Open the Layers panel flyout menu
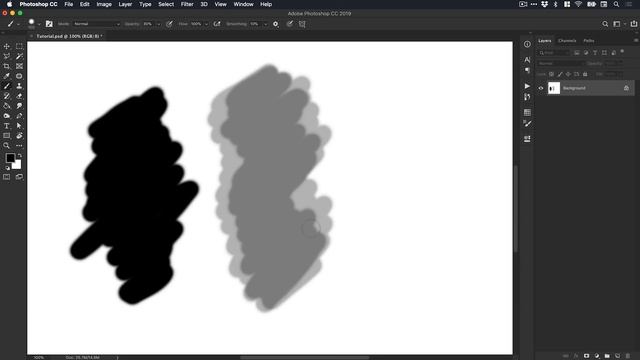Viewport: 640px width, 360px height. tap(636, 40)
